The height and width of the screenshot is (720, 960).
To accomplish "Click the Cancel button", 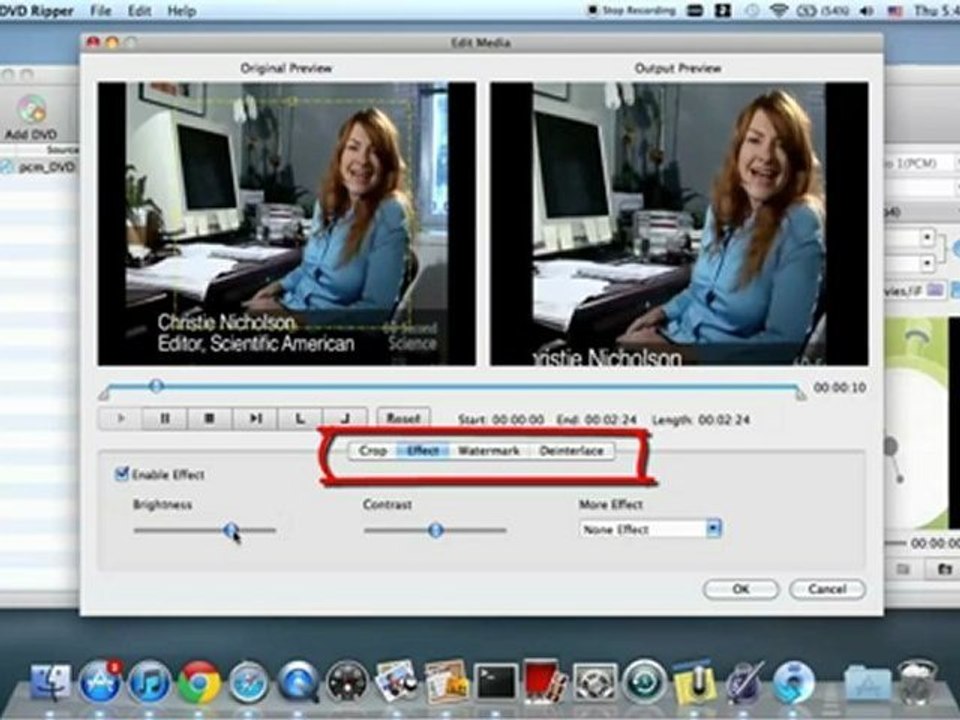I will pyautogui.click(x=827, y=589).
